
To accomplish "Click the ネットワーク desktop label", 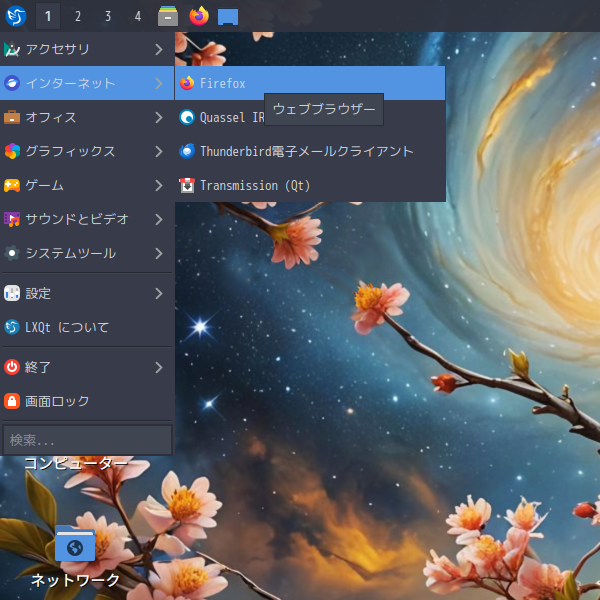I will 75,580.
